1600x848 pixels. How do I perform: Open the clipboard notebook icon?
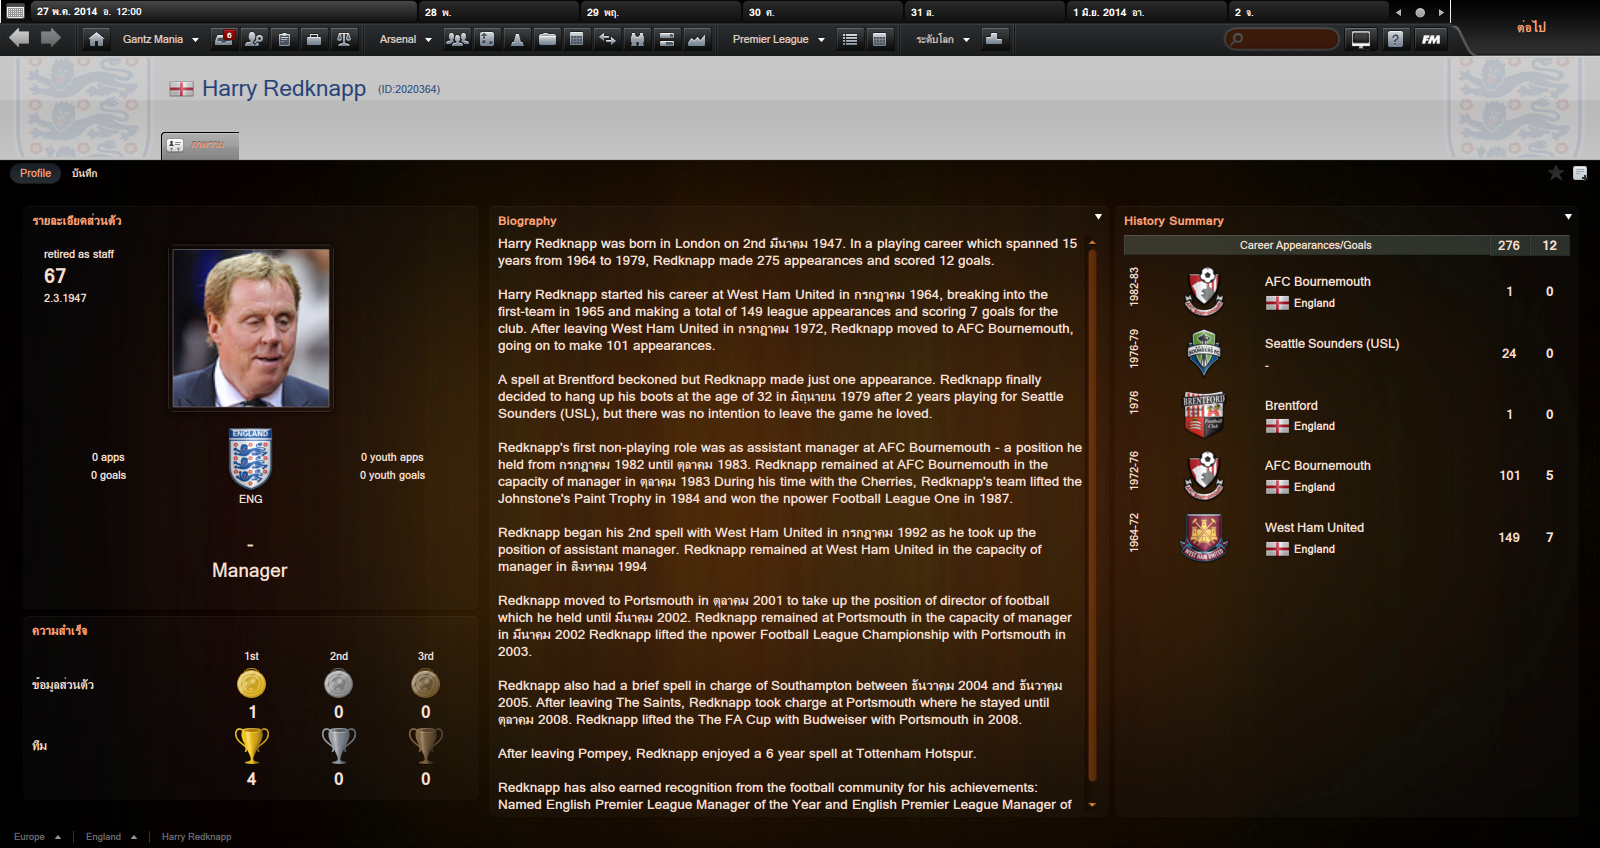point(284,39)
